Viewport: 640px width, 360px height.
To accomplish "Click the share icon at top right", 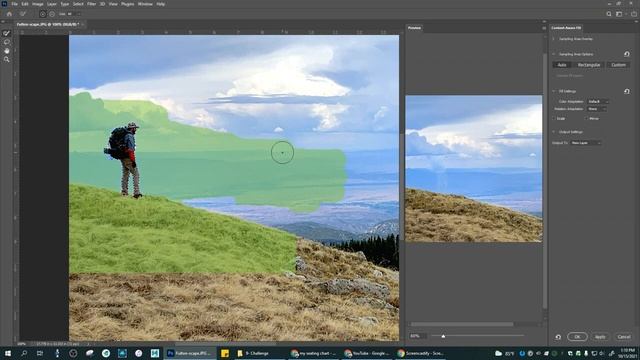I will (x=634, y=14).
